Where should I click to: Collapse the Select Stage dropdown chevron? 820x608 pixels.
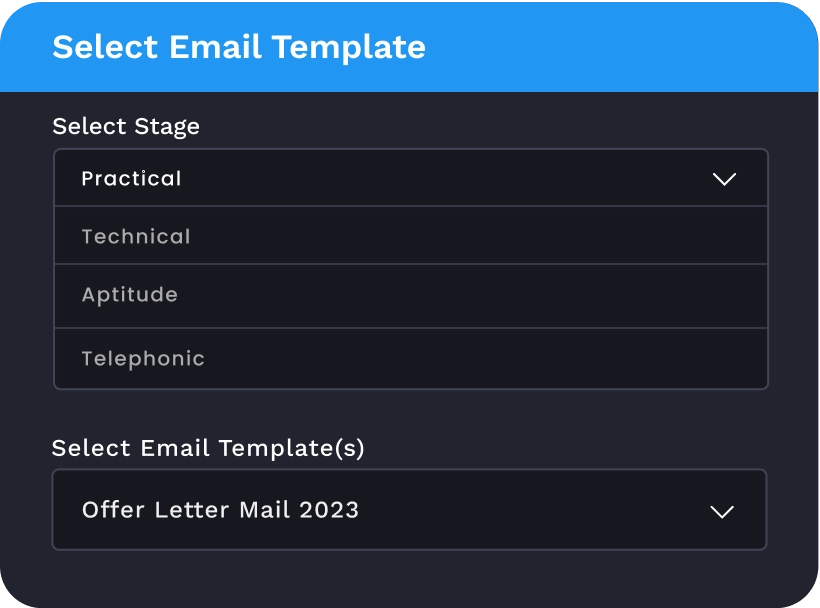coord(724,179)
